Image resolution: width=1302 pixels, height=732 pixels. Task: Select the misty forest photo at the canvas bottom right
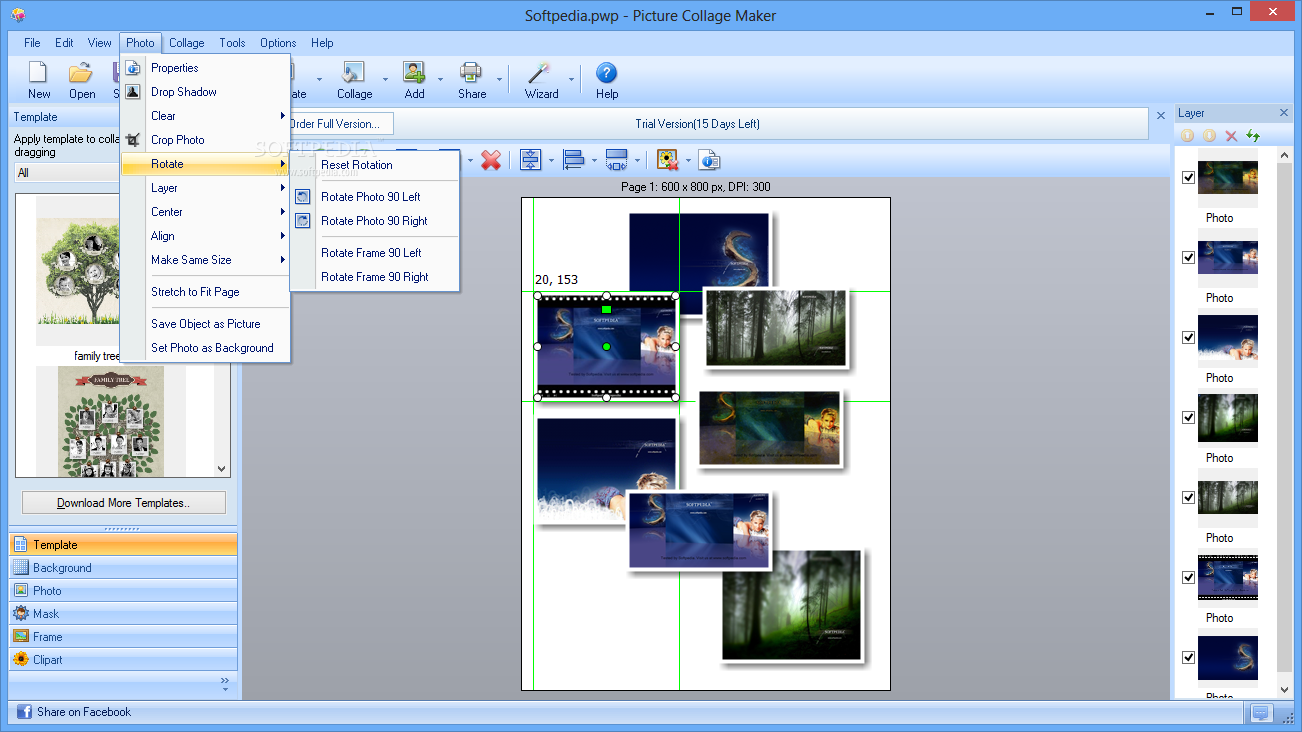791,604
